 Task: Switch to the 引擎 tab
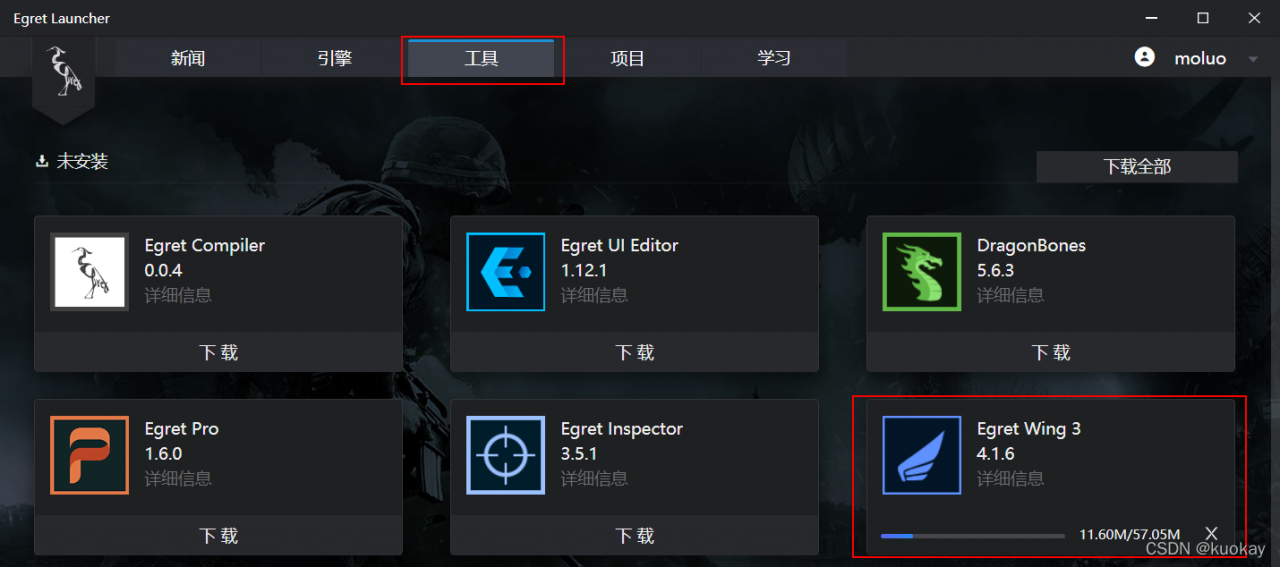click(x=334, y=58)
